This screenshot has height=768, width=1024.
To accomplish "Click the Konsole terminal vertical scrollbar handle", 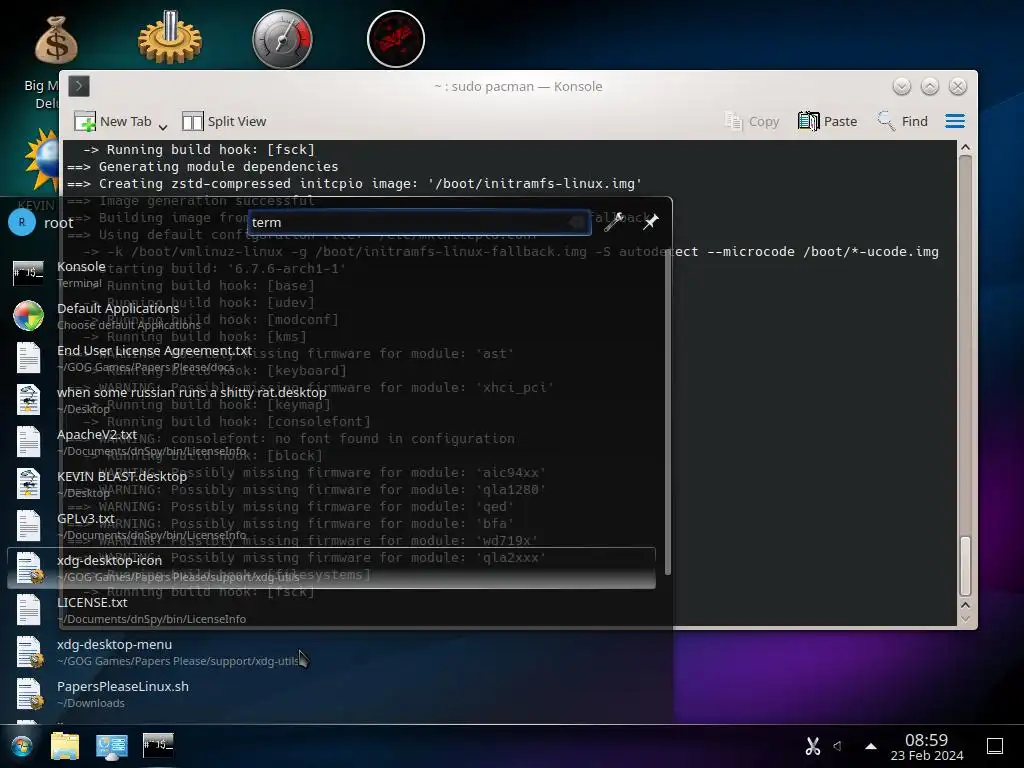I will click(x=965, y=566).
